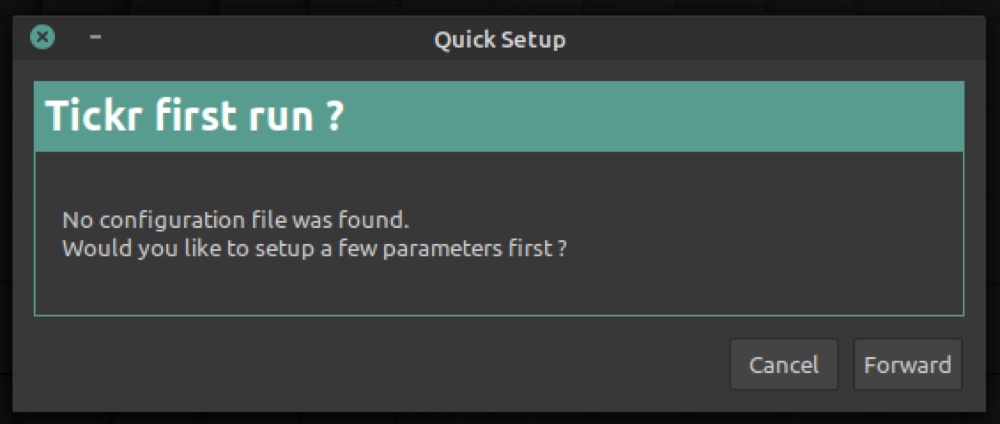Click the Quick Setup window title

click(x=499, y=40)
